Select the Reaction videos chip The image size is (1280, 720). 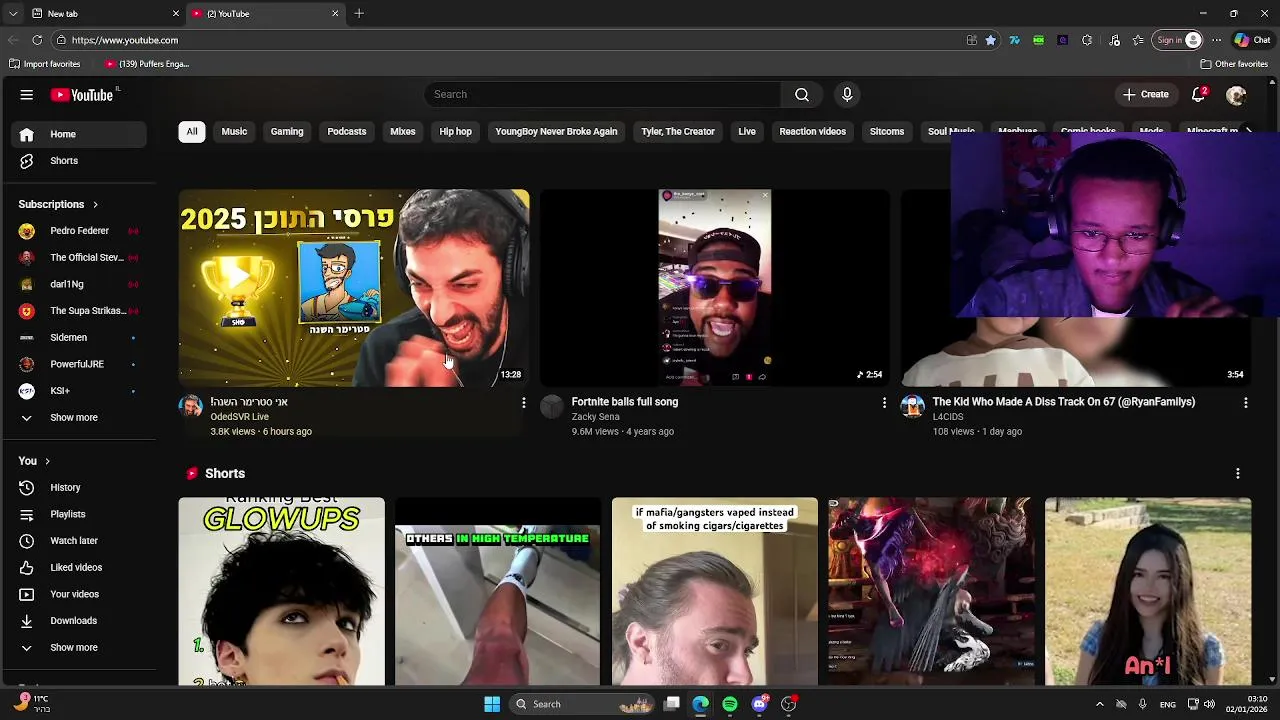tap(812, 132)
